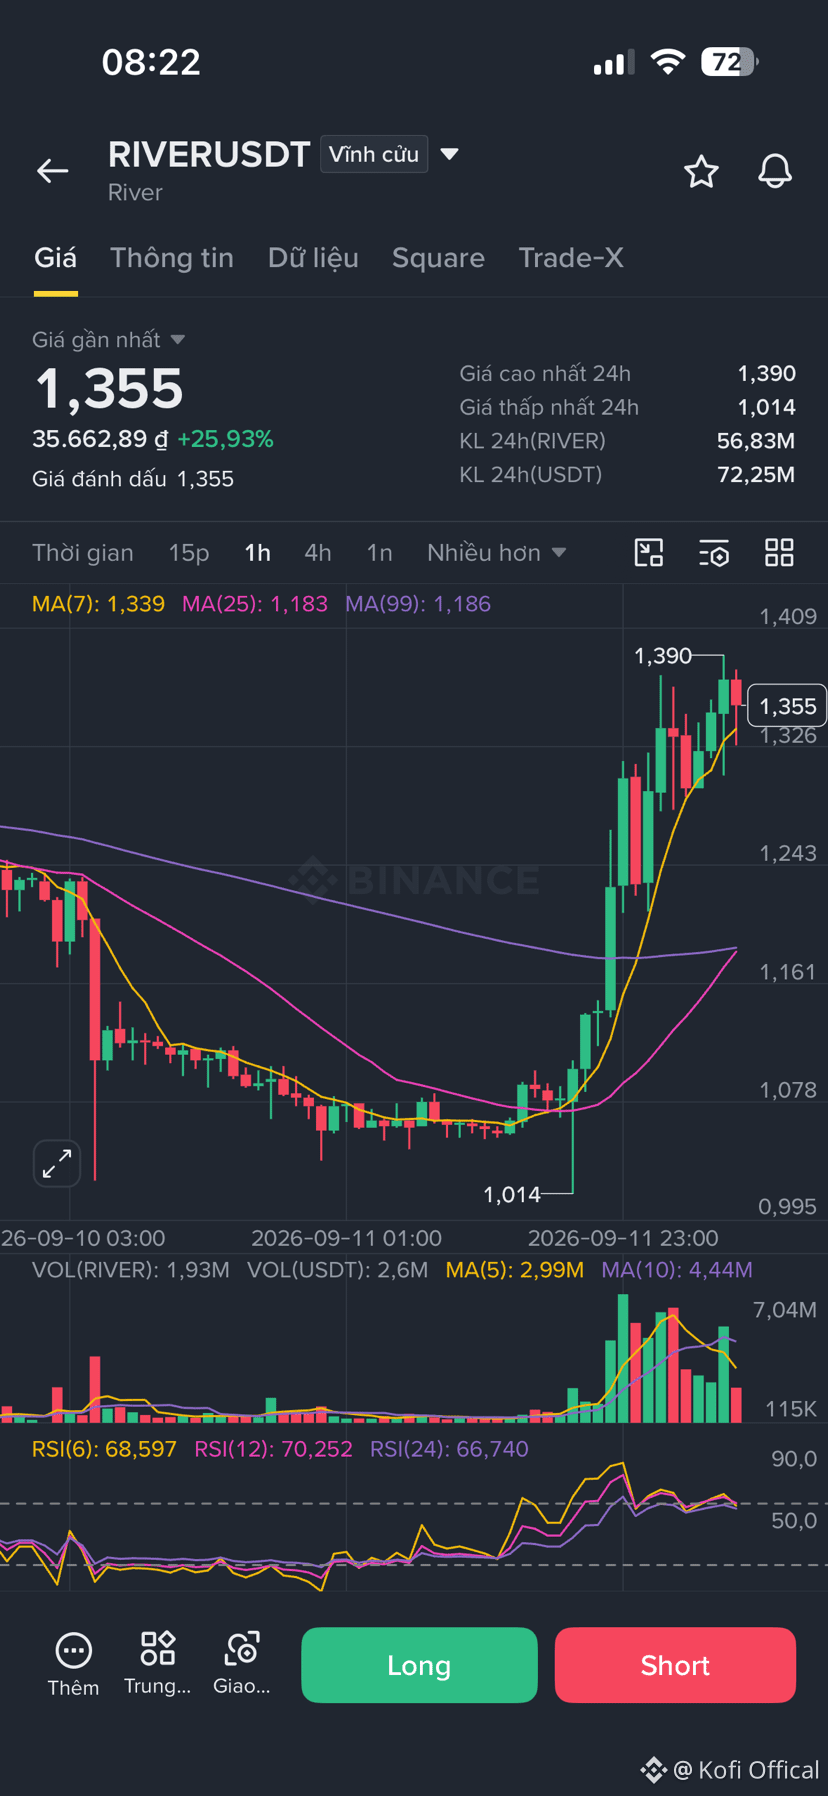Add RIVERUSDT to favorites with star icon
This screenshot has height=1796, width=828.
tap(701, 172)
